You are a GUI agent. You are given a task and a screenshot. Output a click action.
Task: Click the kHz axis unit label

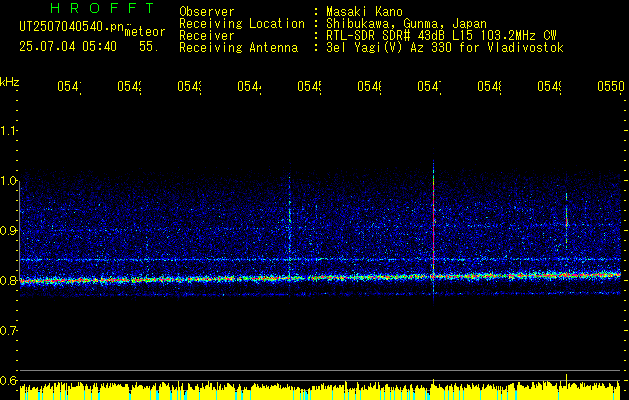(x=9, y=82)
